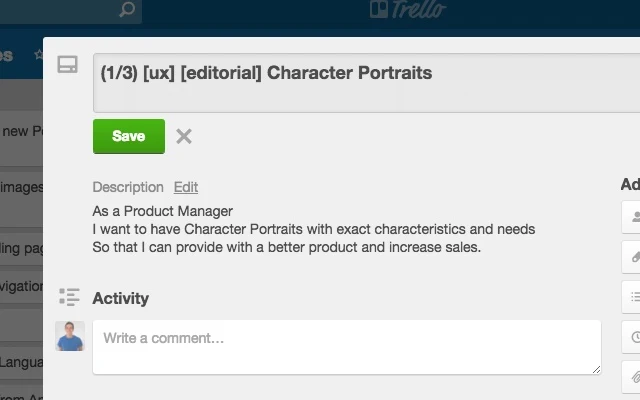Click the card description text
Viewport: 640px width, 400px height.
coord(314,229)
